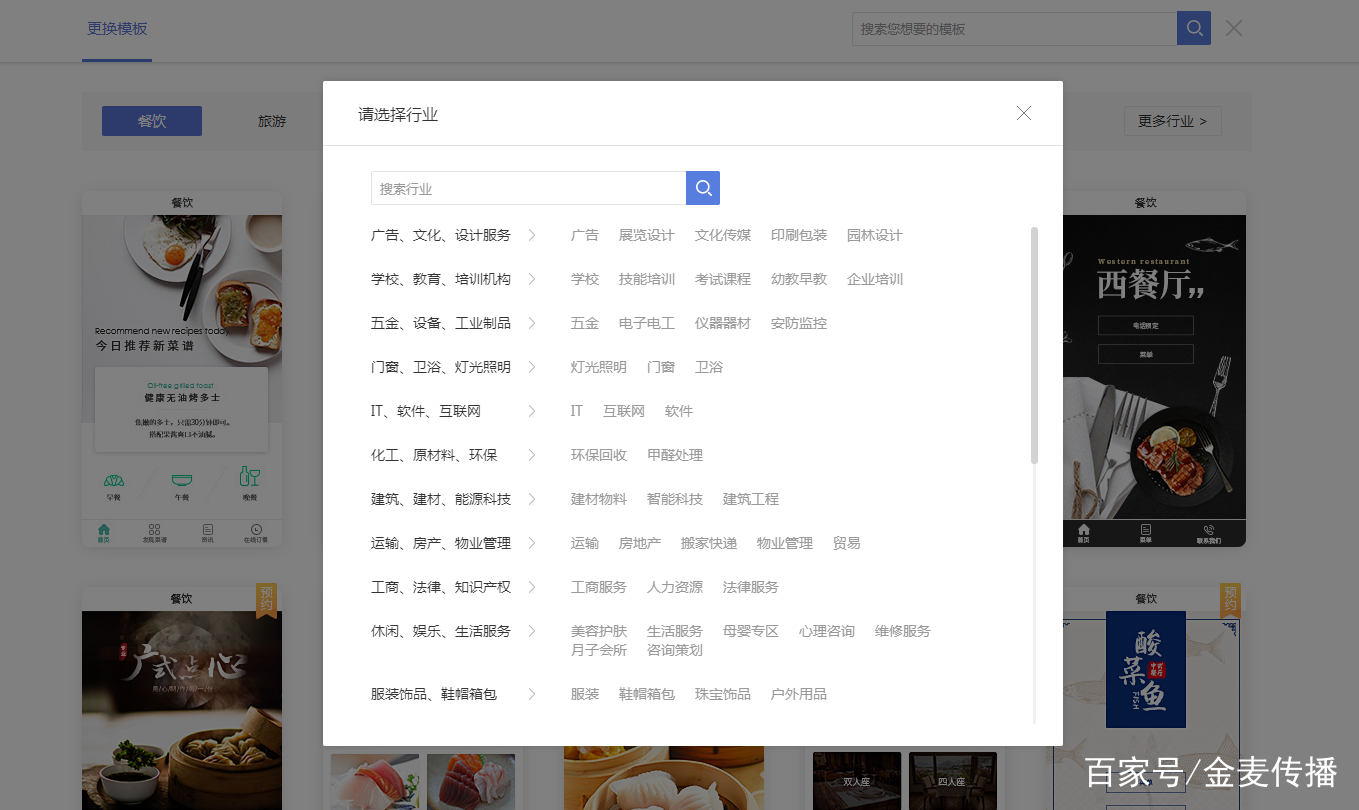Select the 早餐 croissant breakfast icon
The height and width of the screenshot is (810, 1359).
113,478
